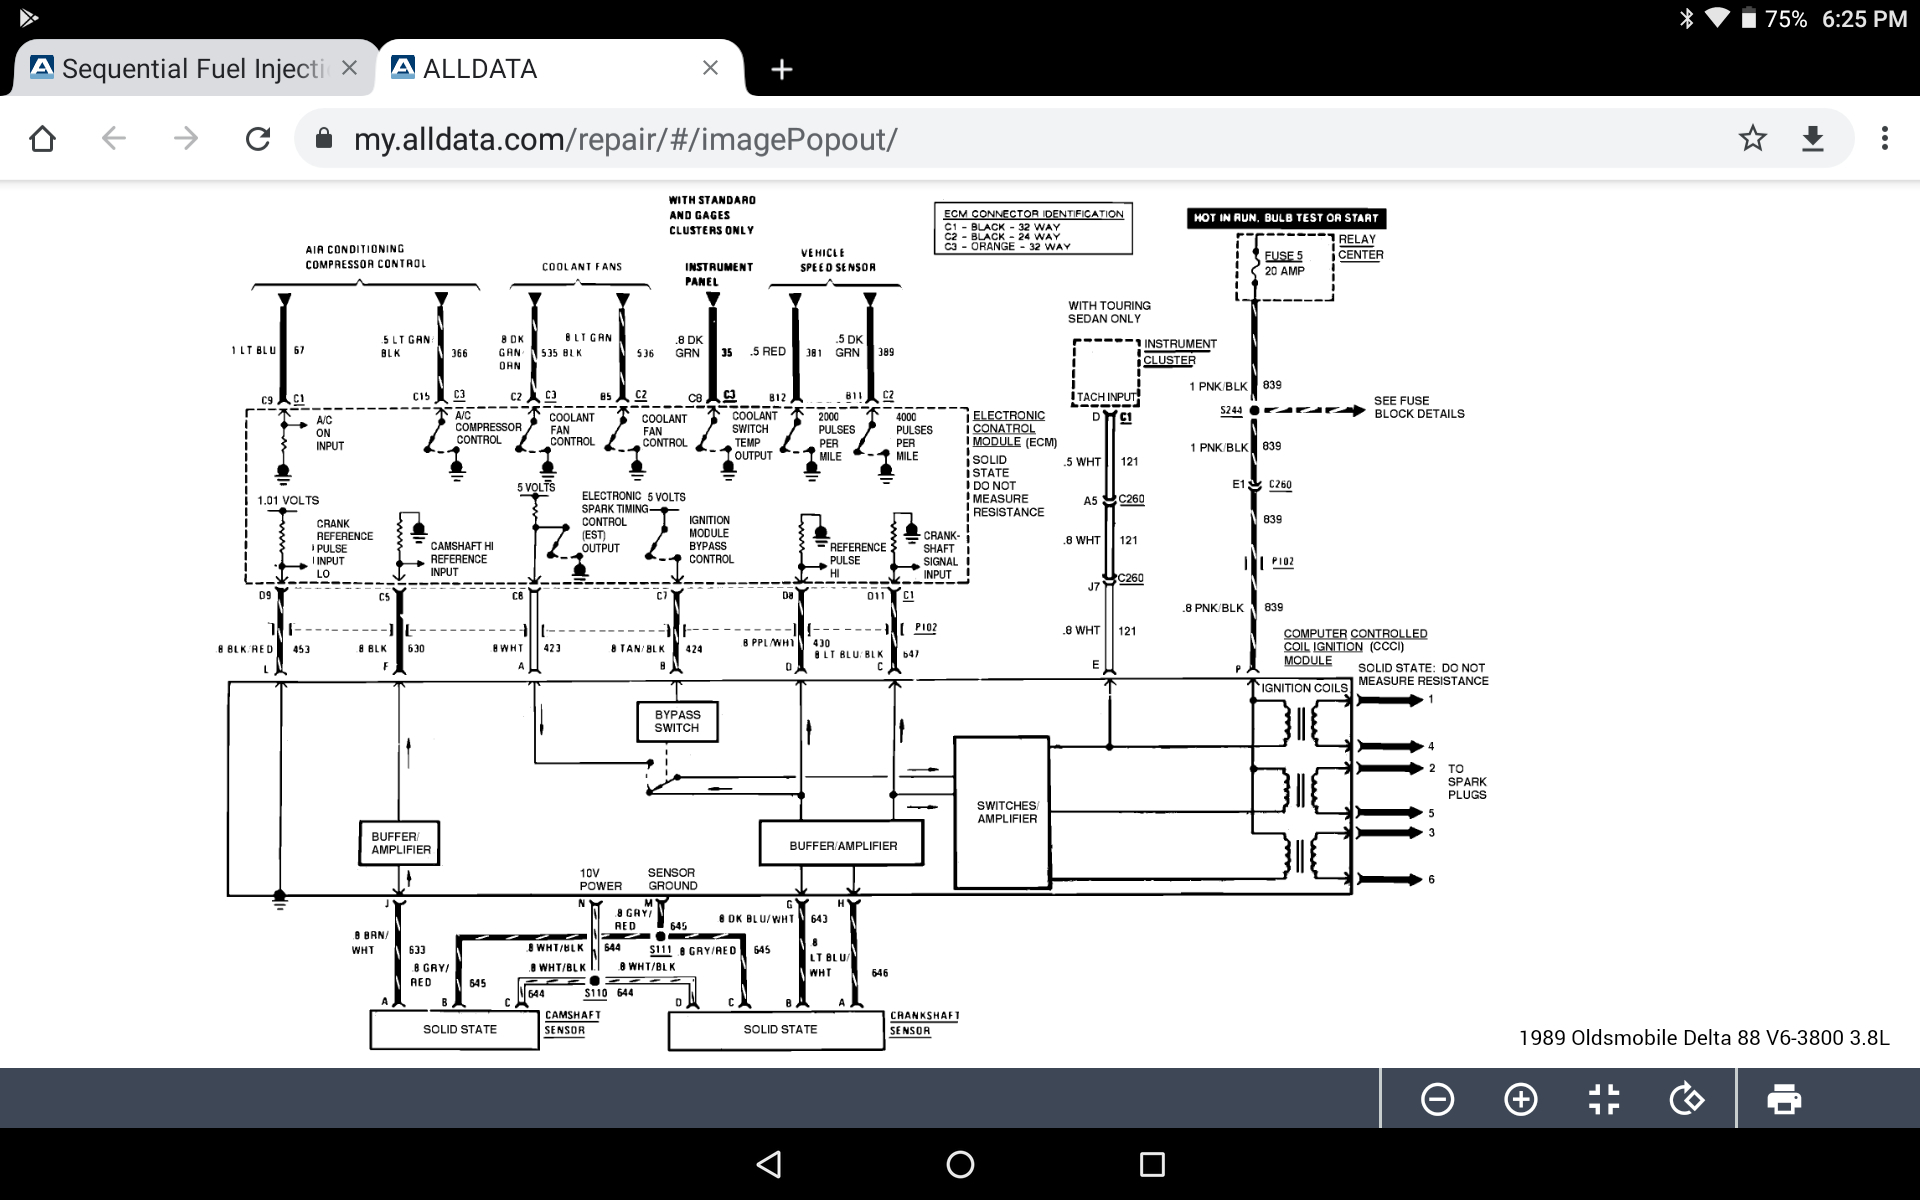This screenshot has height=1200, width=1920.
Task: Open browser downloads icon
Action: [1813, 138]
